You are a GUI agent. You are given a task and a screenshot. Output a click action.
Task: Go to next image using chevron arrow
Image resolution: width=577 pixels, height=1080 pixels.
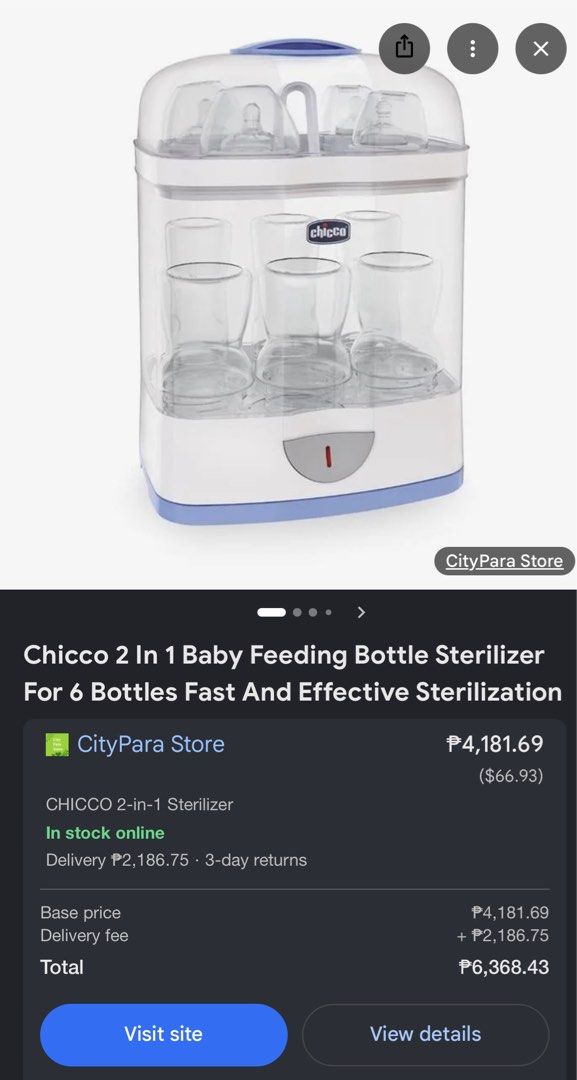361,612
